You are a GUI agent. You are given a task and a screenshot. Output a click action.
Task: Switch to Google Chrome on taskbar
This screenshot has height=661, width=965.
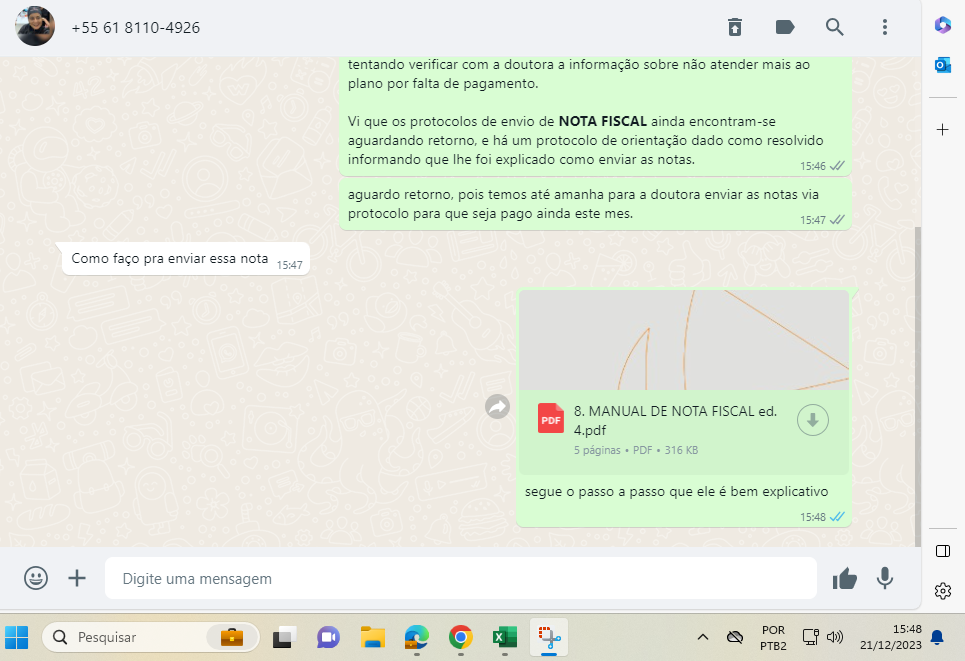[461, 637]
